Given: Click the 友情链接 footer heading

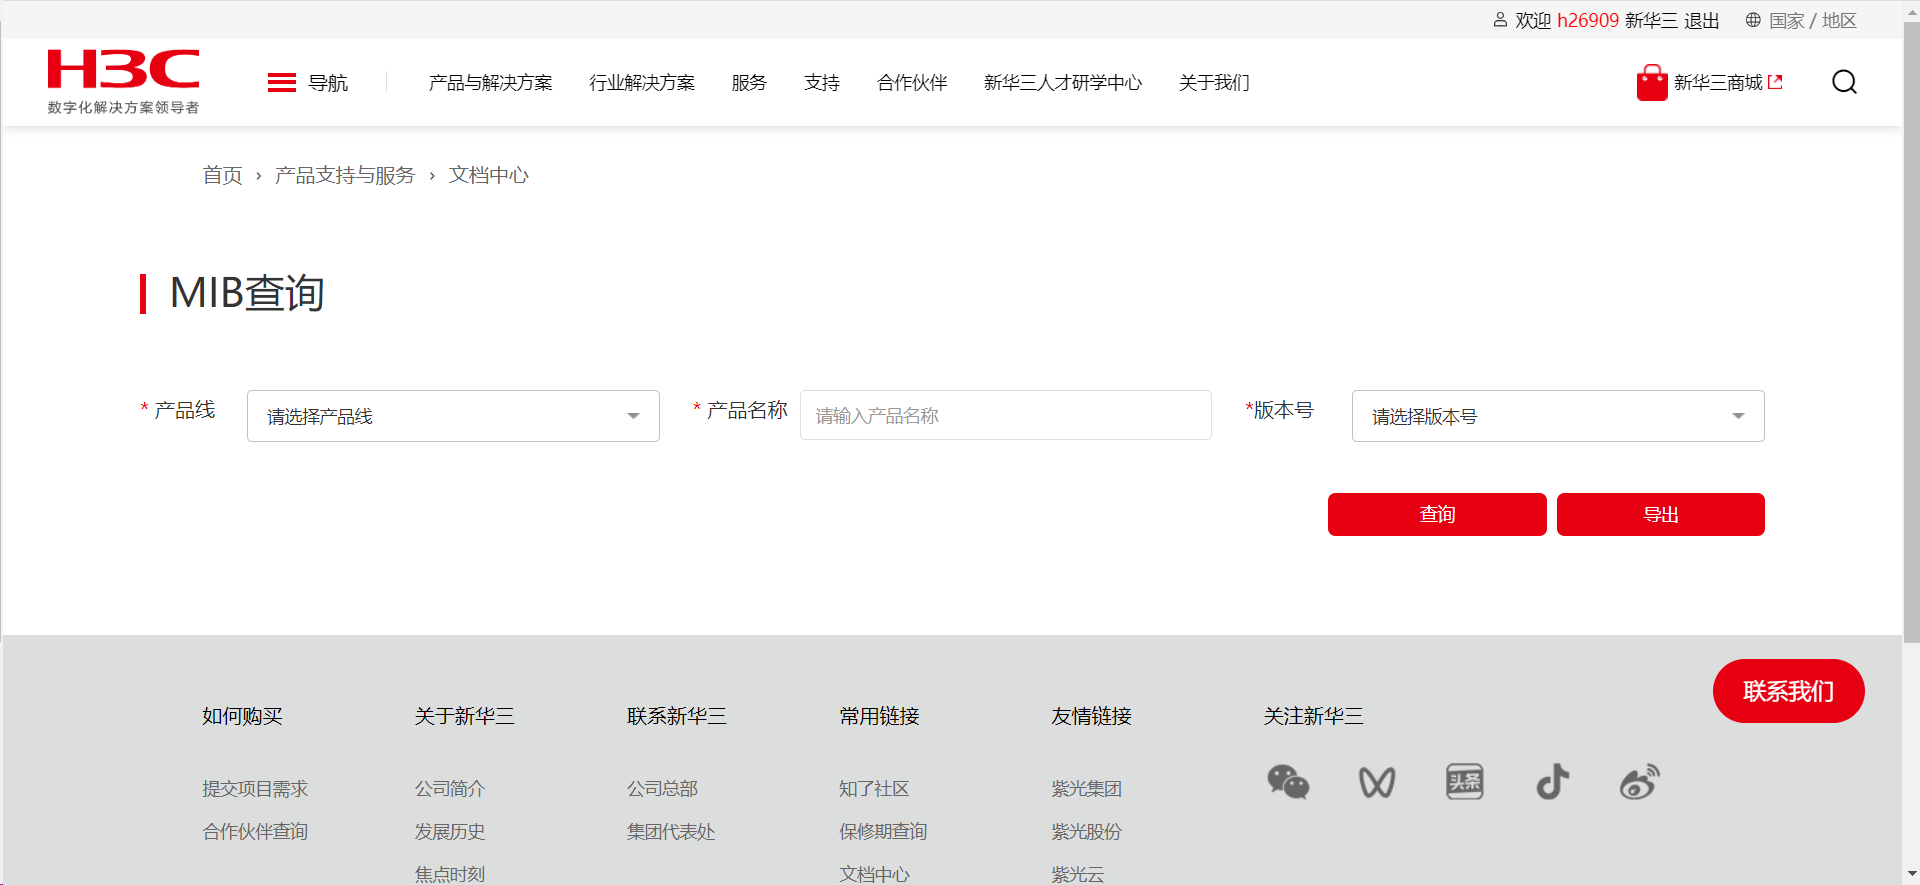Looking at the screenshot, I should (x=1091, y=716).
